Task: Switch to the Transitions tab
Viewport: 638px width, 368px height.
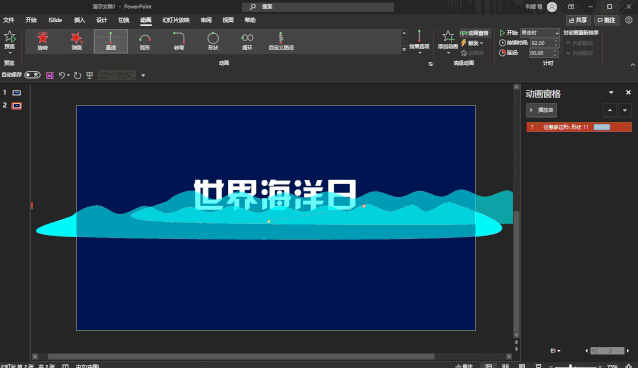Action: click(x=124, y=20)
